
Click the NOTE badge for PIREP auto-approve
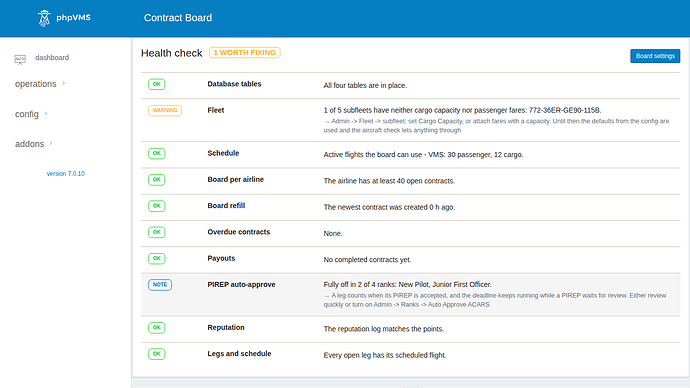(x=160, y=285)
